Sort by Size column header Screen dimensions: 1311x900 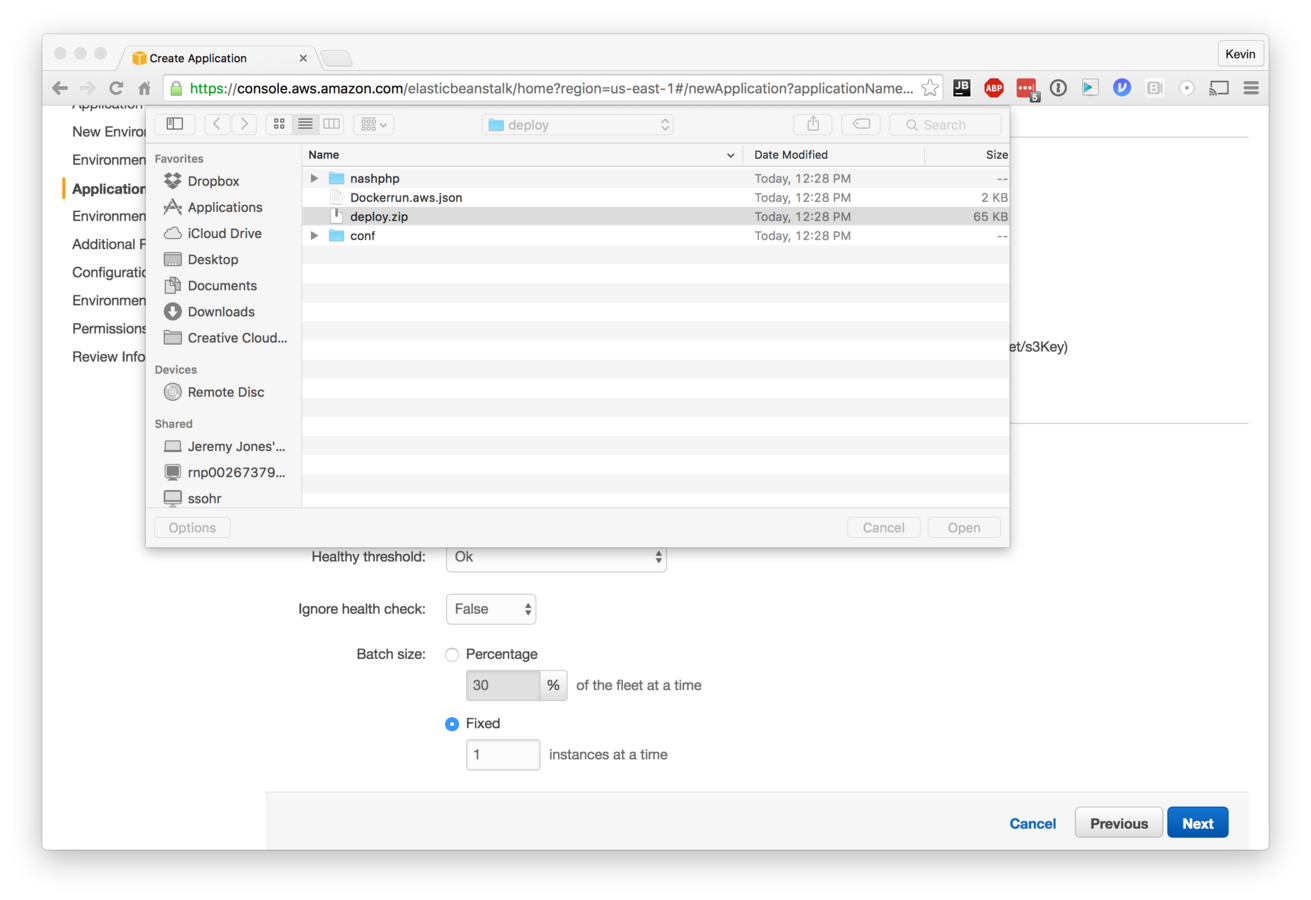coord(967,155)
